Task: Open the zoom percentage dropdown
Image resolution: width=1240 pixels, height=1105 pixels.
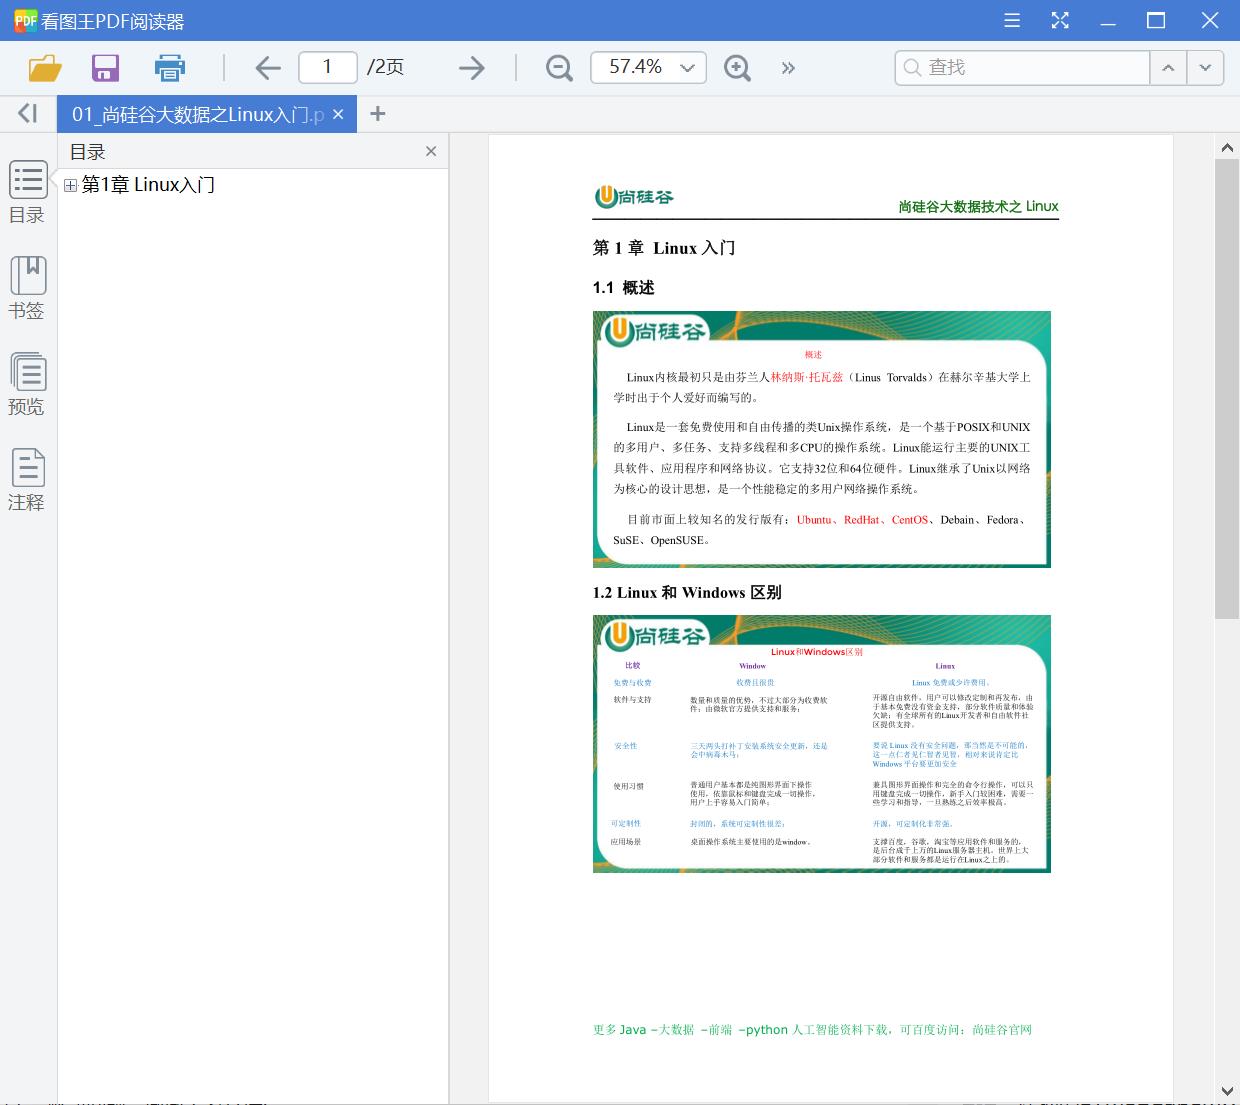Action: 687,68
